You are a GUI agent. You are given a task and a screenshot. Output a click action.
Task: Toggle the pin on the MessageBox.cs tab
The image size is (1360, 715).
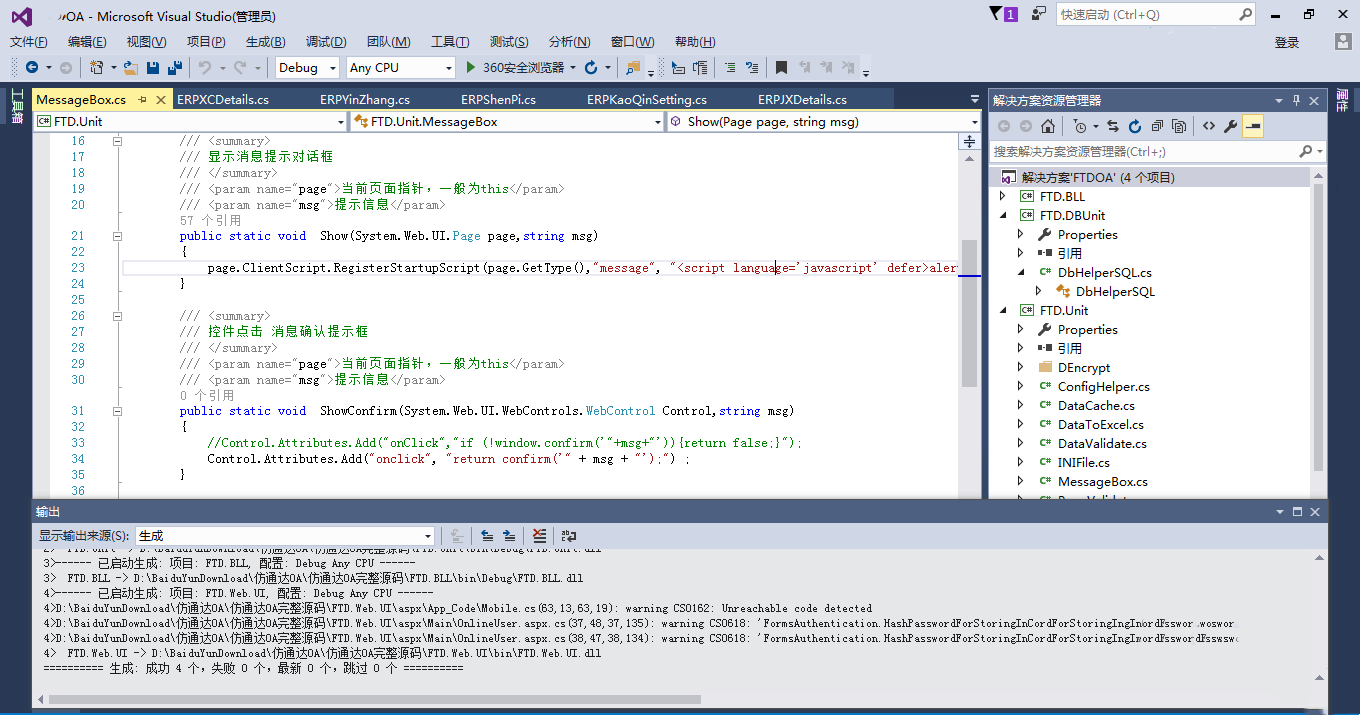click(x=142, y=99)
